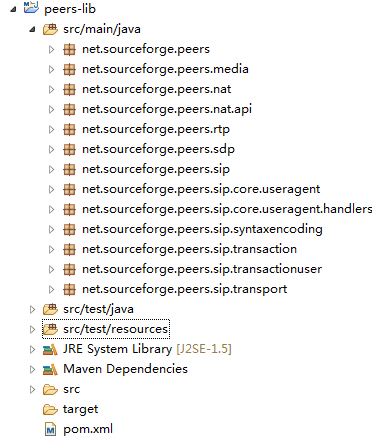Screen dimensions: 378x442
Task: Click the package icon of net.sourceforge.peers.nat.api
Action: click(69, 110)
